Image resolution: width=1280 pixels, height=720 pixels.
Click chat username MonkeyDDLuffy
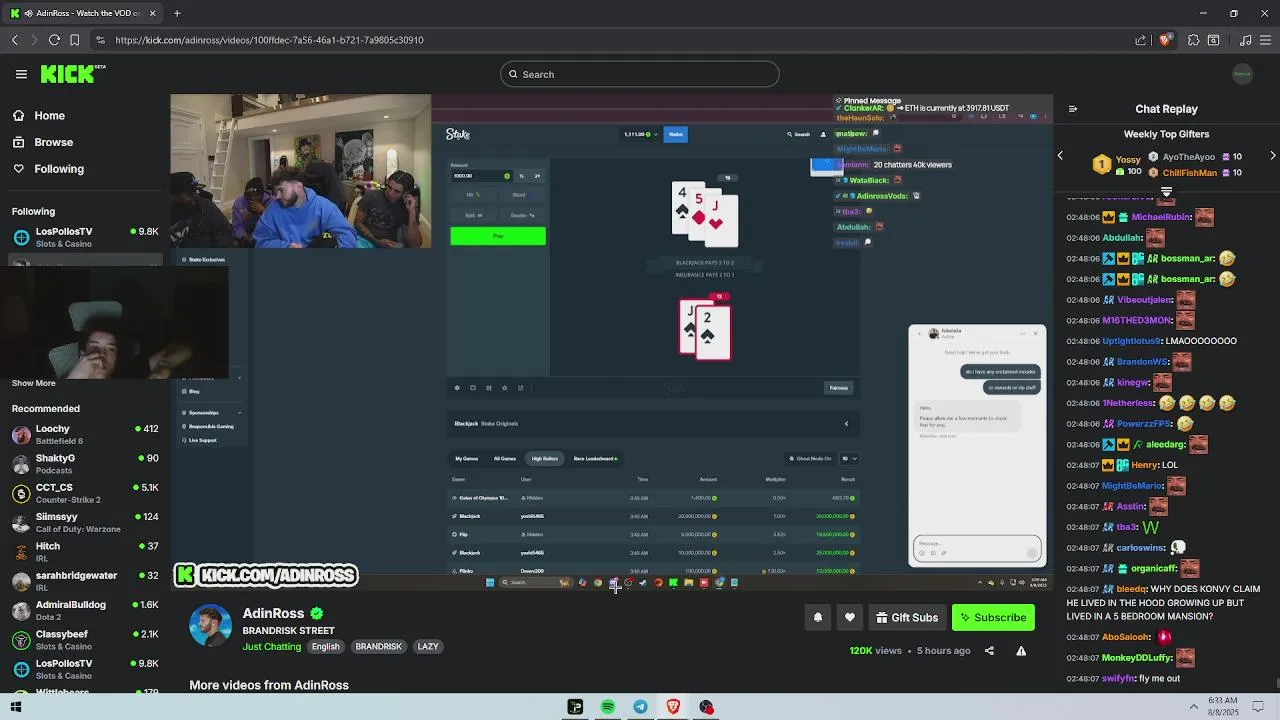click(1135, 658)
